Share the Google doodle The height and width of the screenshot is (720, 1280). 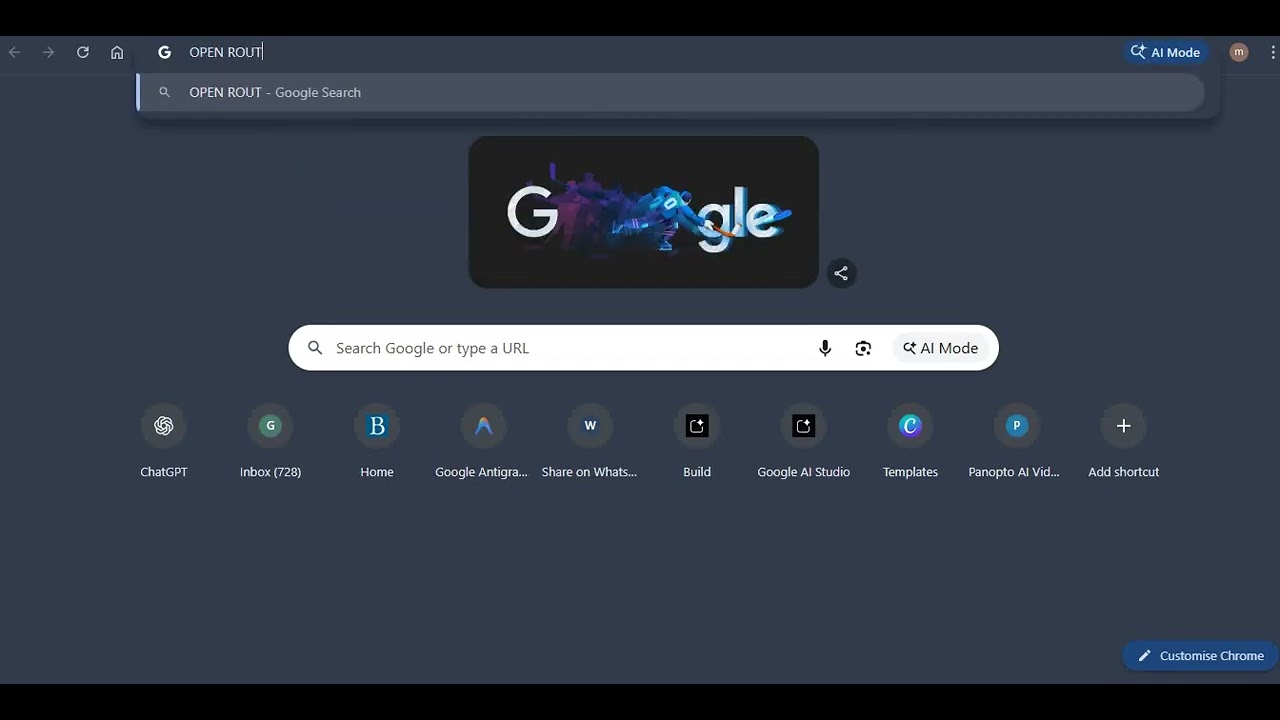tap(841, 273)
